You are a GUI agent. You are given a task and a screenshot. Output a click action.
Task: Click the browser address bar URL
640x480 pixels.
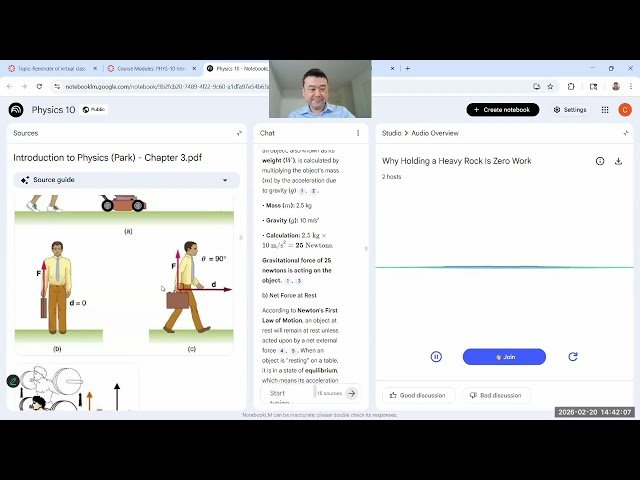(x=167, y=87)
